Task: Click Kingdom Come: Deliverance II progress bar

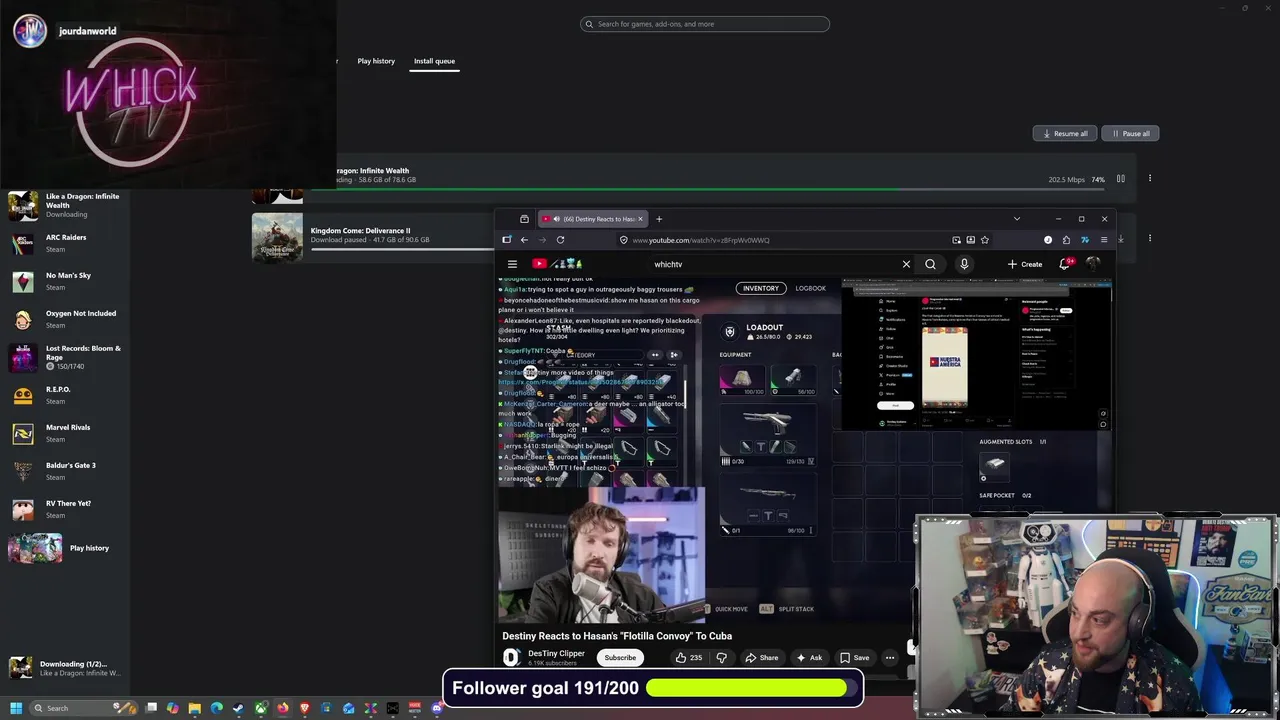Action: [x=404, y=248]
